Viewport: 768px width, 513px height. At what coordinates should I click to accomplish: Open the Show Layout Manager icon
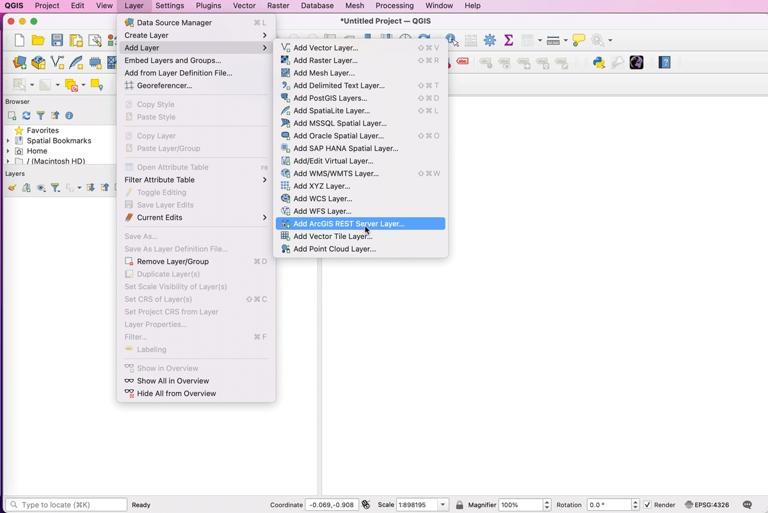[x=95, y=40]
